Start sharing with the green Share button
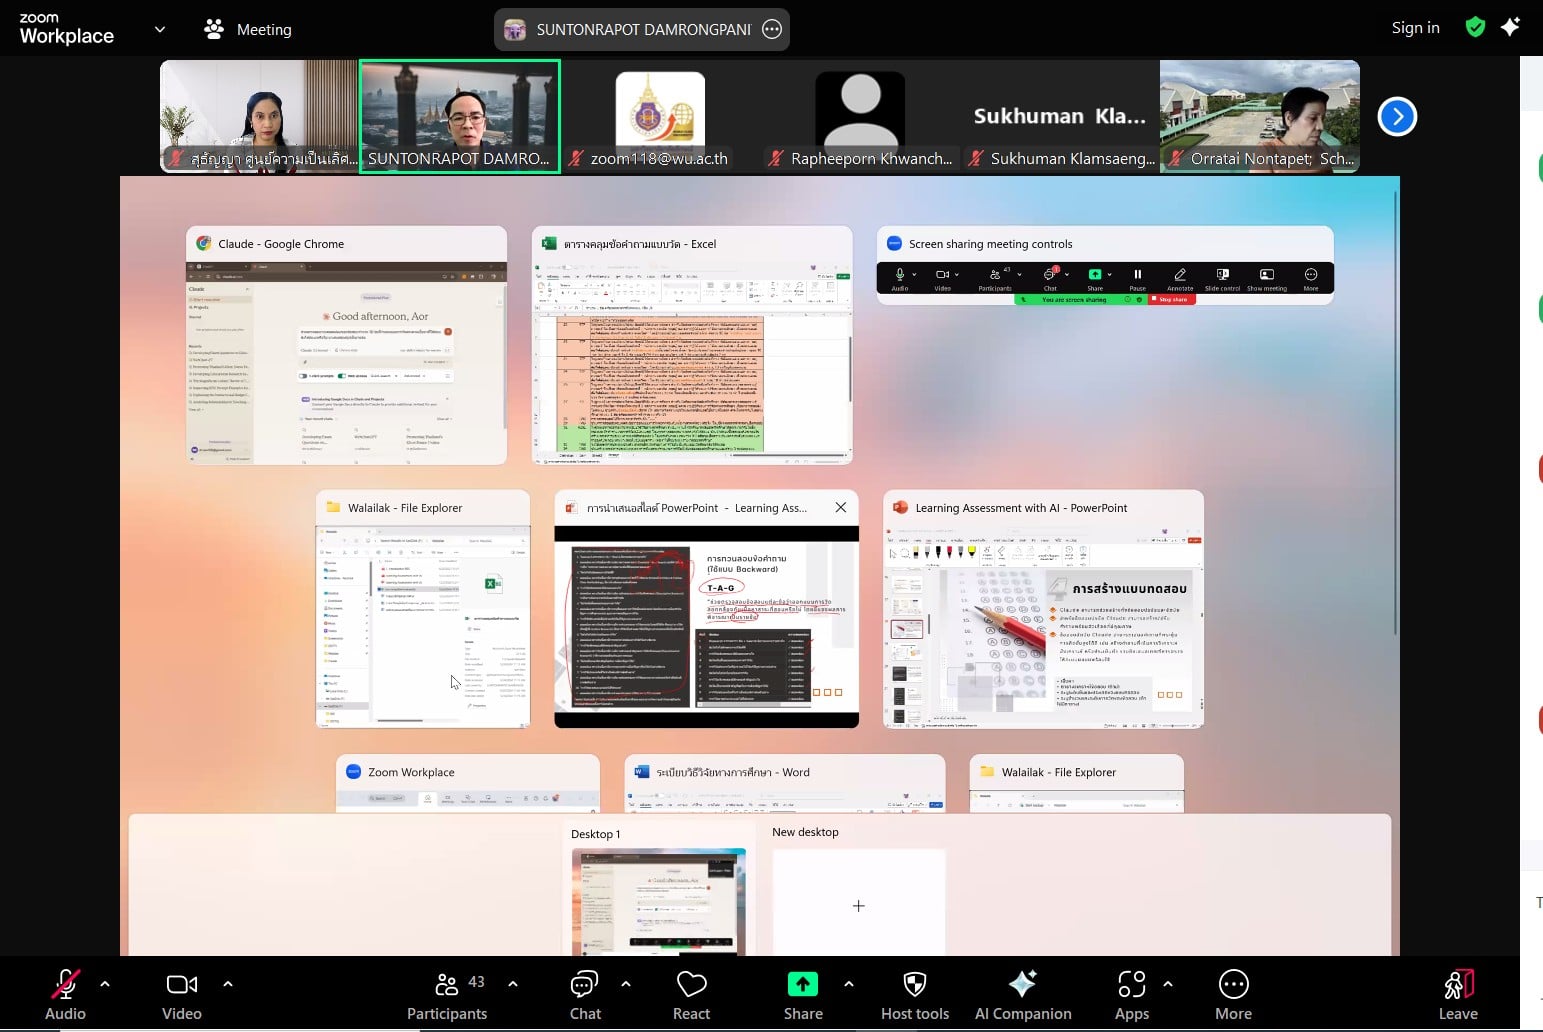 803,995
